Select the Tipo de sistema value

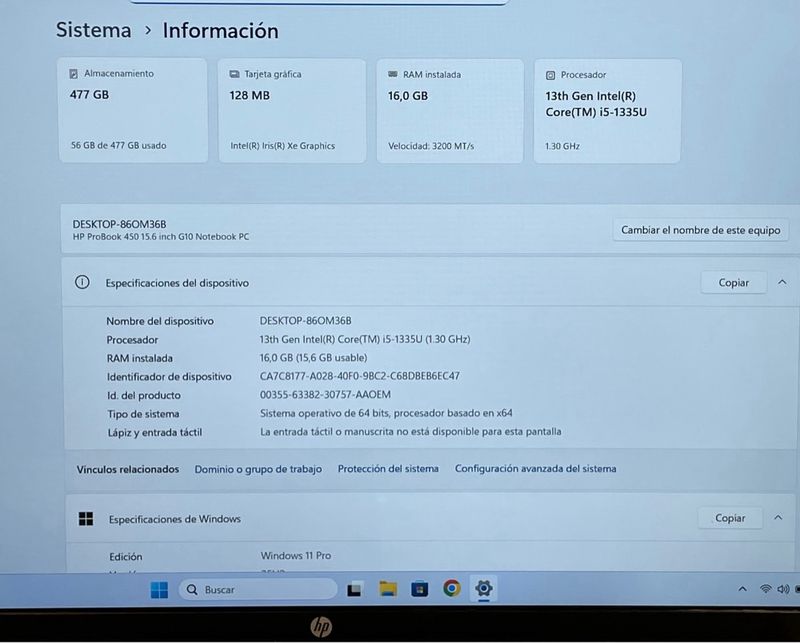386,413
